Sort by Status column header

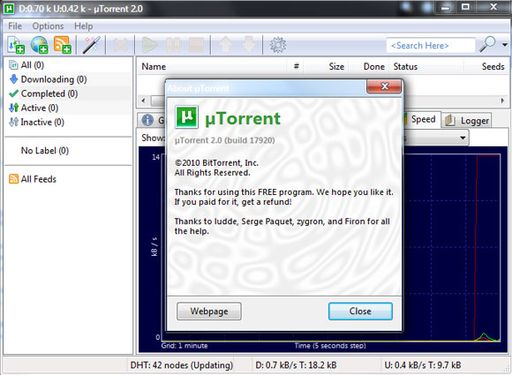click(405, 67)
